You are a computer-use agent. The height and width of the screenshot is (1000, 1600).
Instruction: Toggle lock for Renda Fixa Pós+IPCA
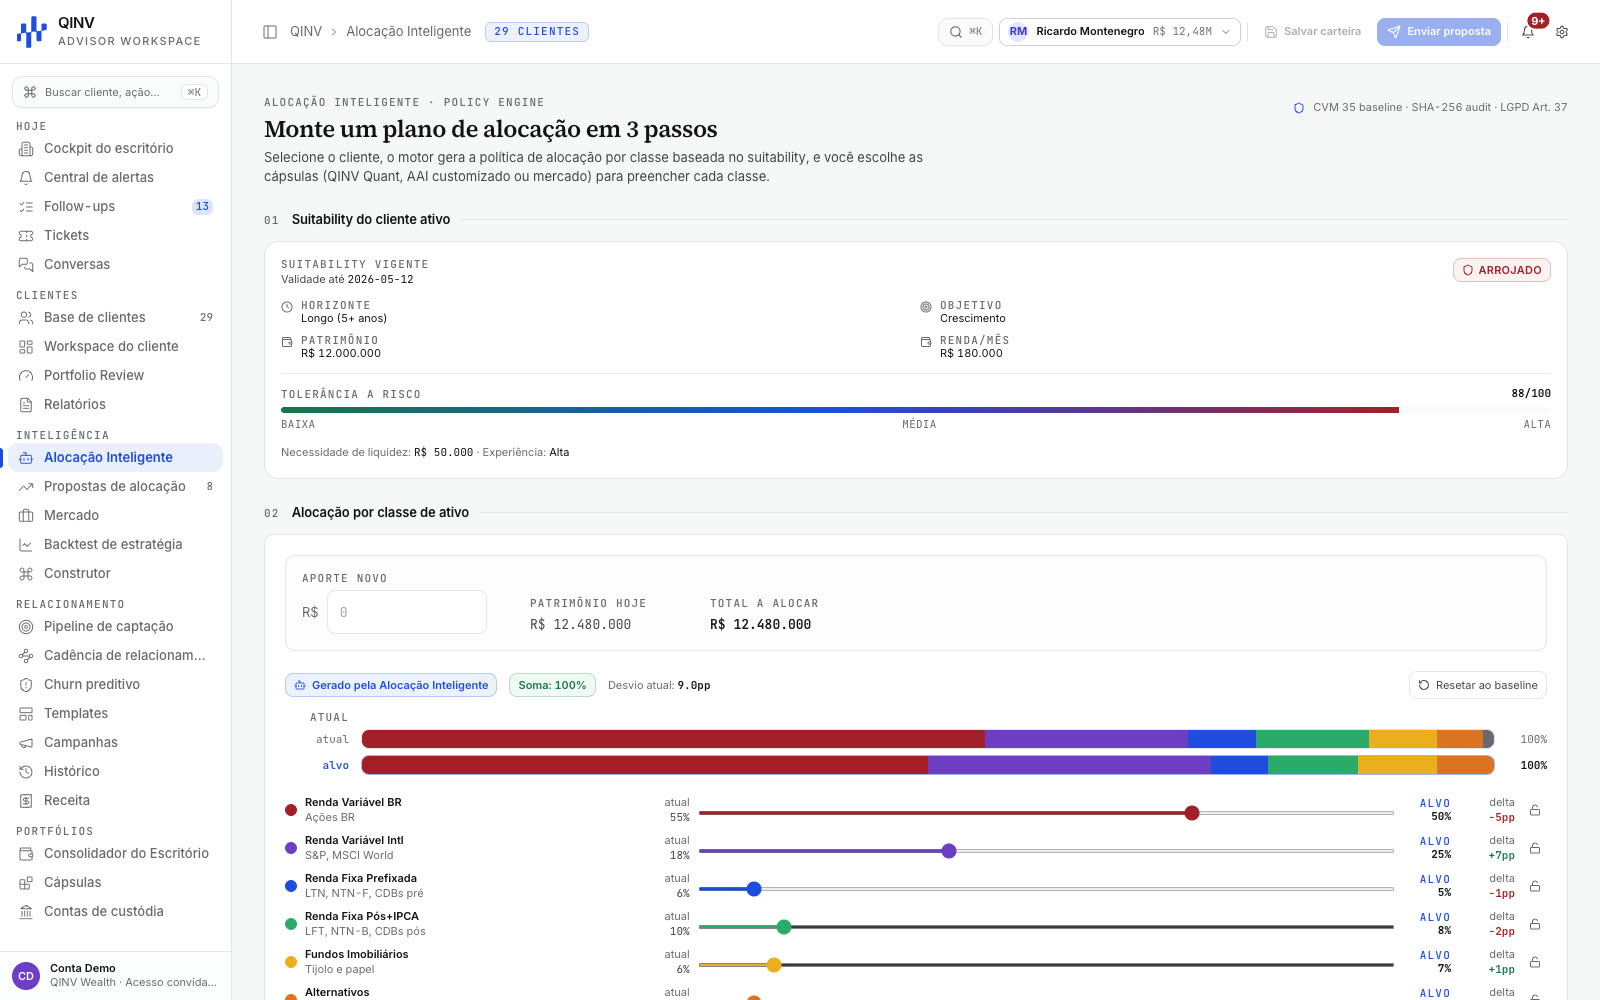1535,924
